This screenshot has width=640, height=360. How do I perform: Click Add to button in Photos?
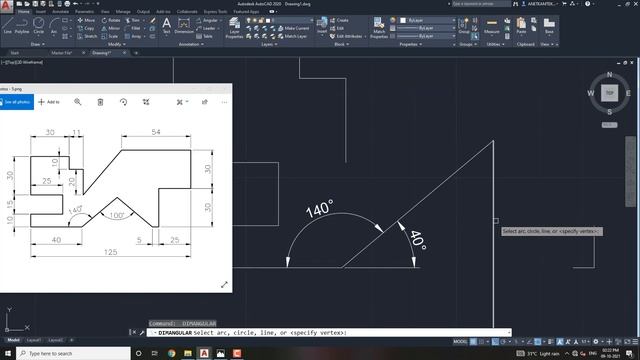[x=49, y=102]
